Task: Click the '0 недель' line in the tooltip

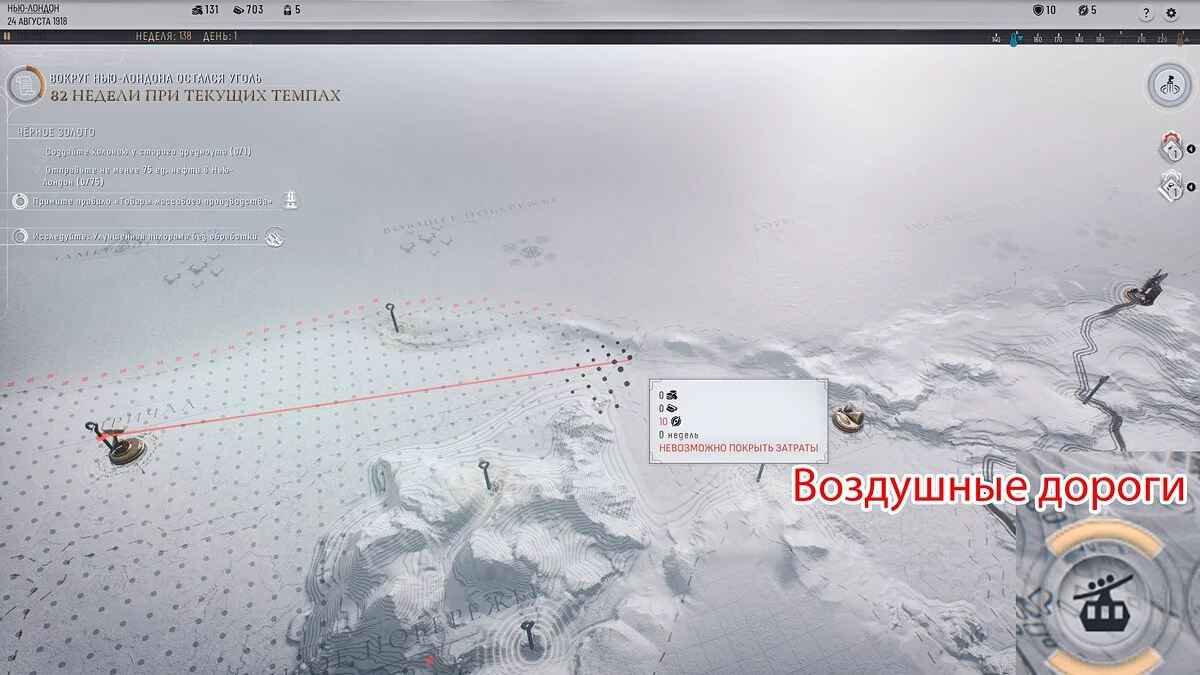Action: click(679, 435)
